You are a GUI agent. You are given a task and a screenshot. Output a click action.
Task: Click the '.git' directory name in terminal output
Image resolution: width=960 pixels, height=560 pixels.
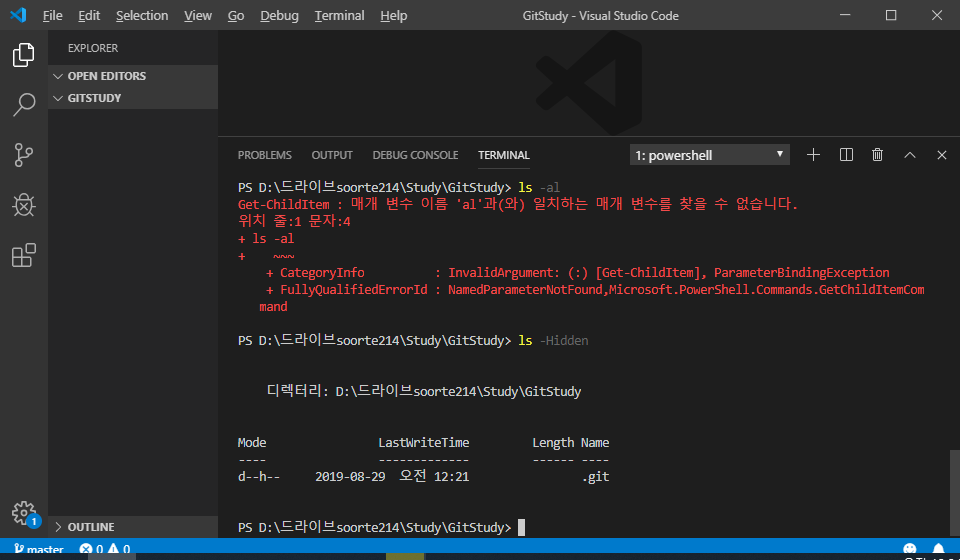tap(596, 477)
